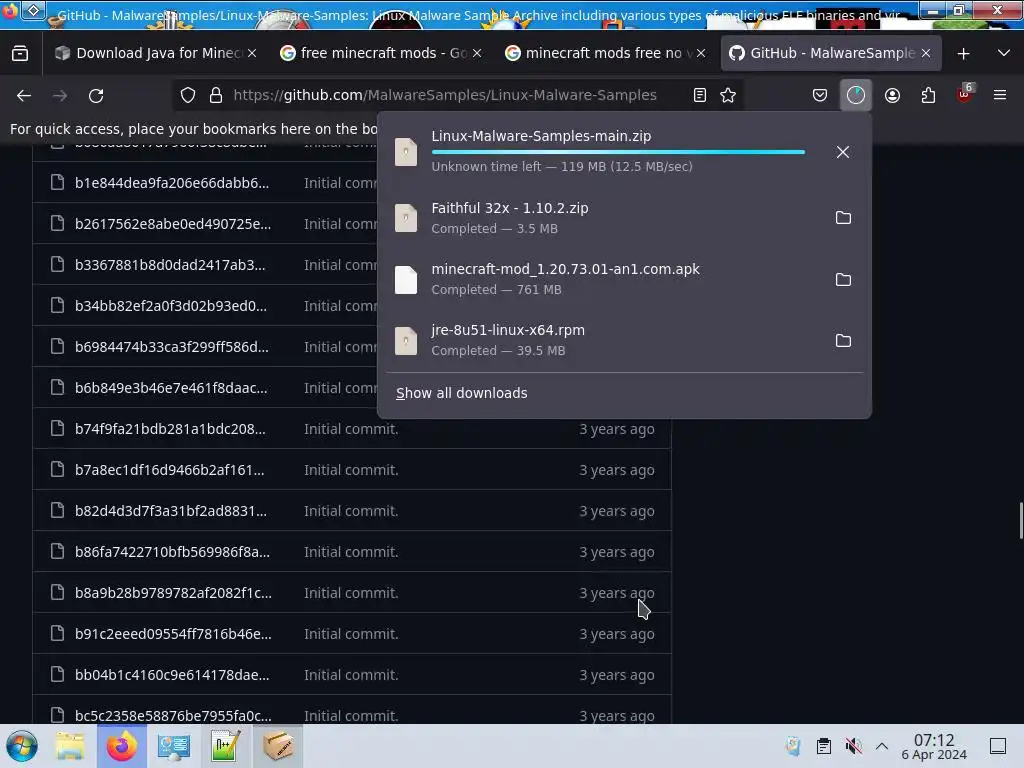The image size is (1024, 768).
Task: Open file bb04b1c4160c9e614178dae...
Action: pos(172,675)
